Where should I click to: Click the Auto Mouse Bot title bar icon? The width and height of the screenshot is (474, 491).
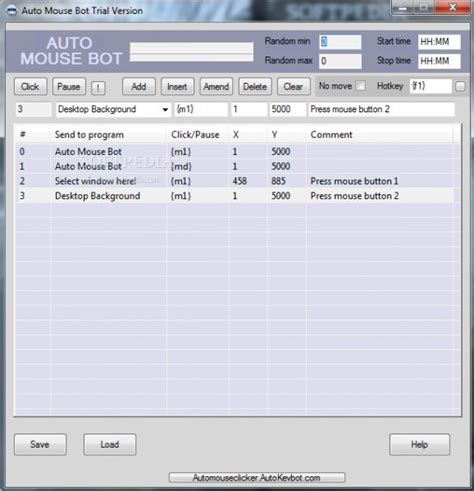12,11
